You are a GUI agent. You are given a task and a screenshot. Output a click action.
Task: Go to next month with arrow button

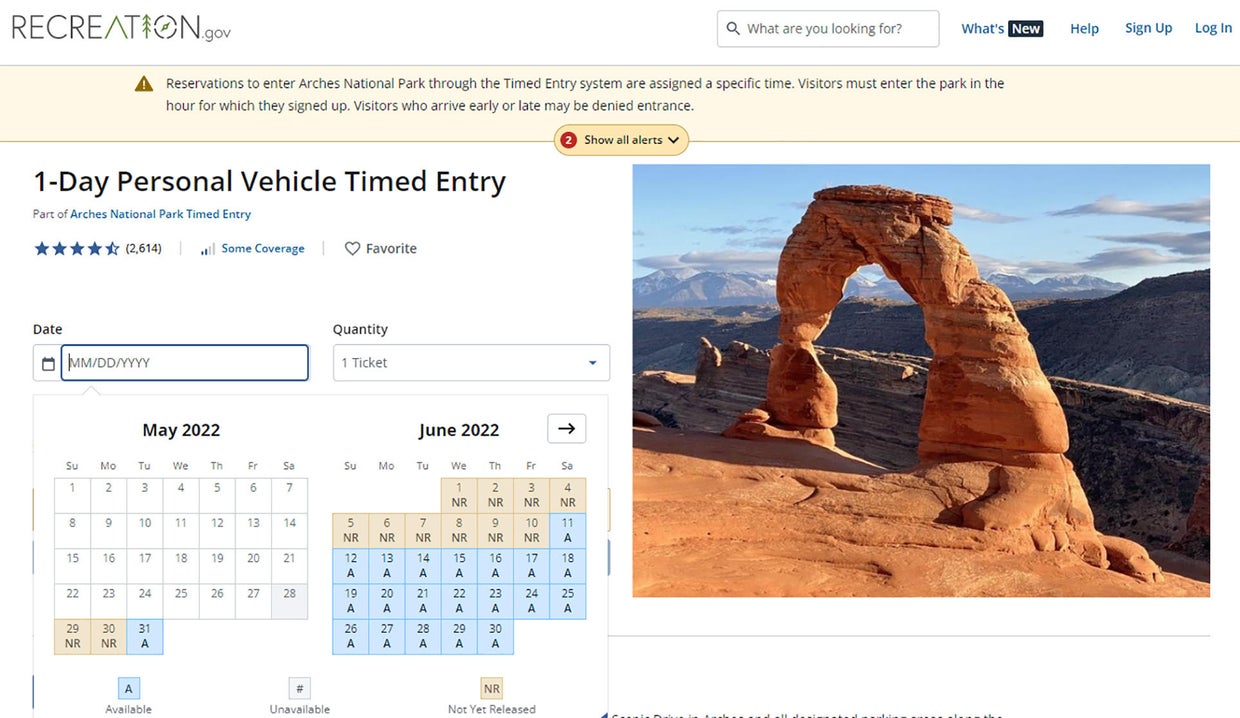point(566,429)
